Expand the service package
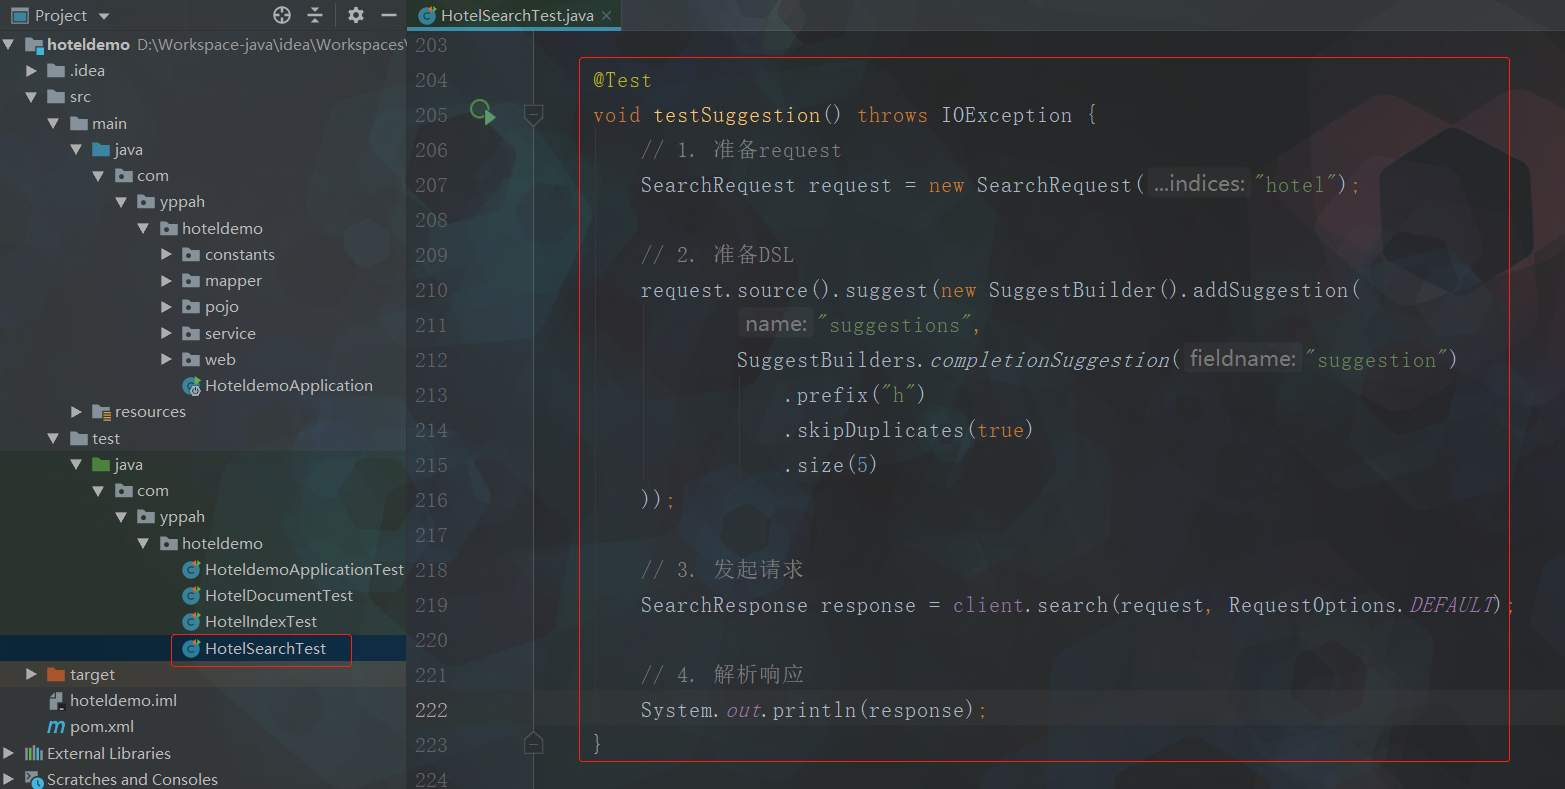This screenshot has width=1565, height=789. 167,334
